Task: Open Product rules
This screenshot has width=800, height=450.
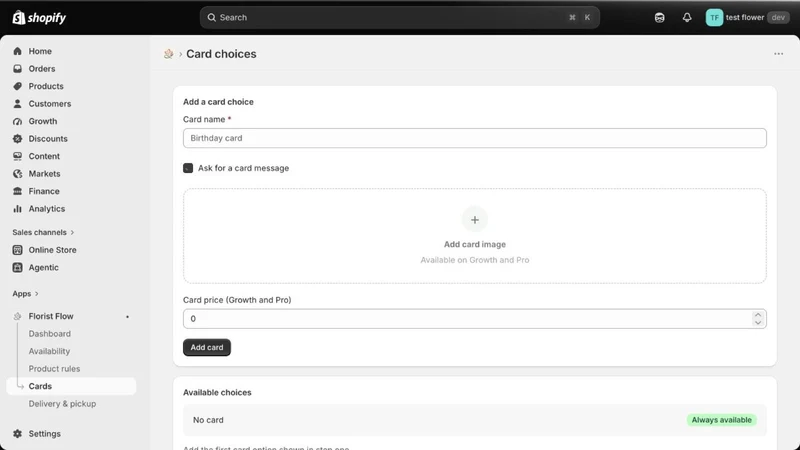Action: pos(54,369)
